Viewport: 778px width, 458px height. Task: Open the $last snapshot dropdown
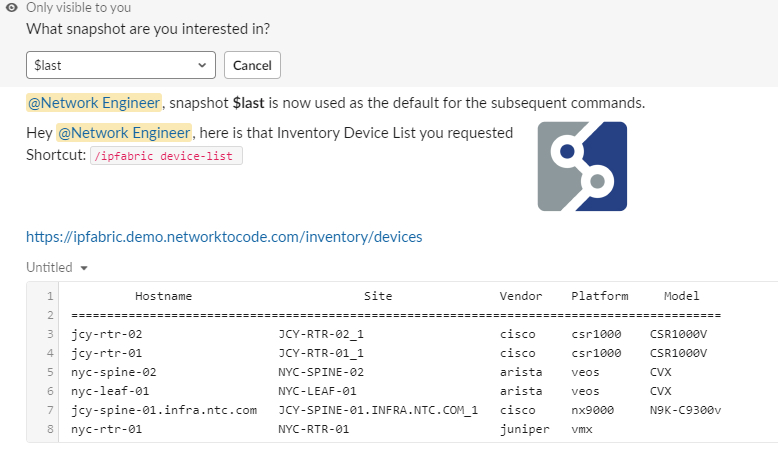click(x=121, y=65)
